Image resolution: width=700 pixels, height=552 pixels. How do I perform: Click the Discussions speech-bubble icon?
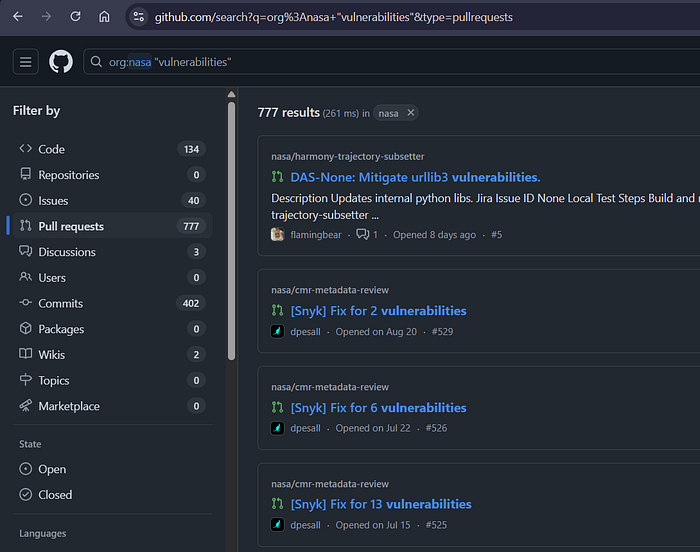click(25, 251)
